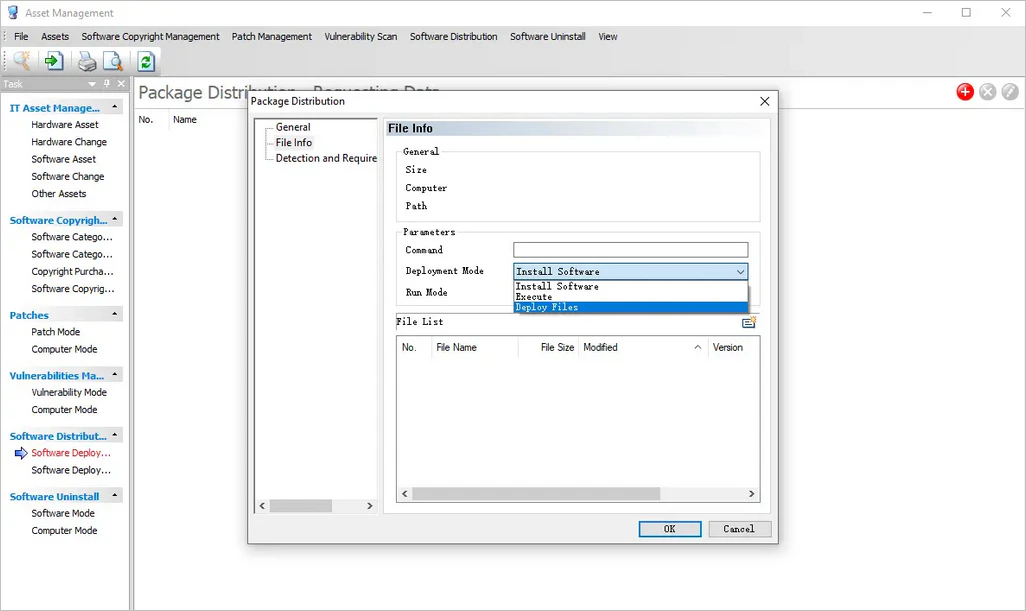This screenshot has height=611, width=1026.
Task: Collapse the Patches group
Action: click(x=115, y=314)
